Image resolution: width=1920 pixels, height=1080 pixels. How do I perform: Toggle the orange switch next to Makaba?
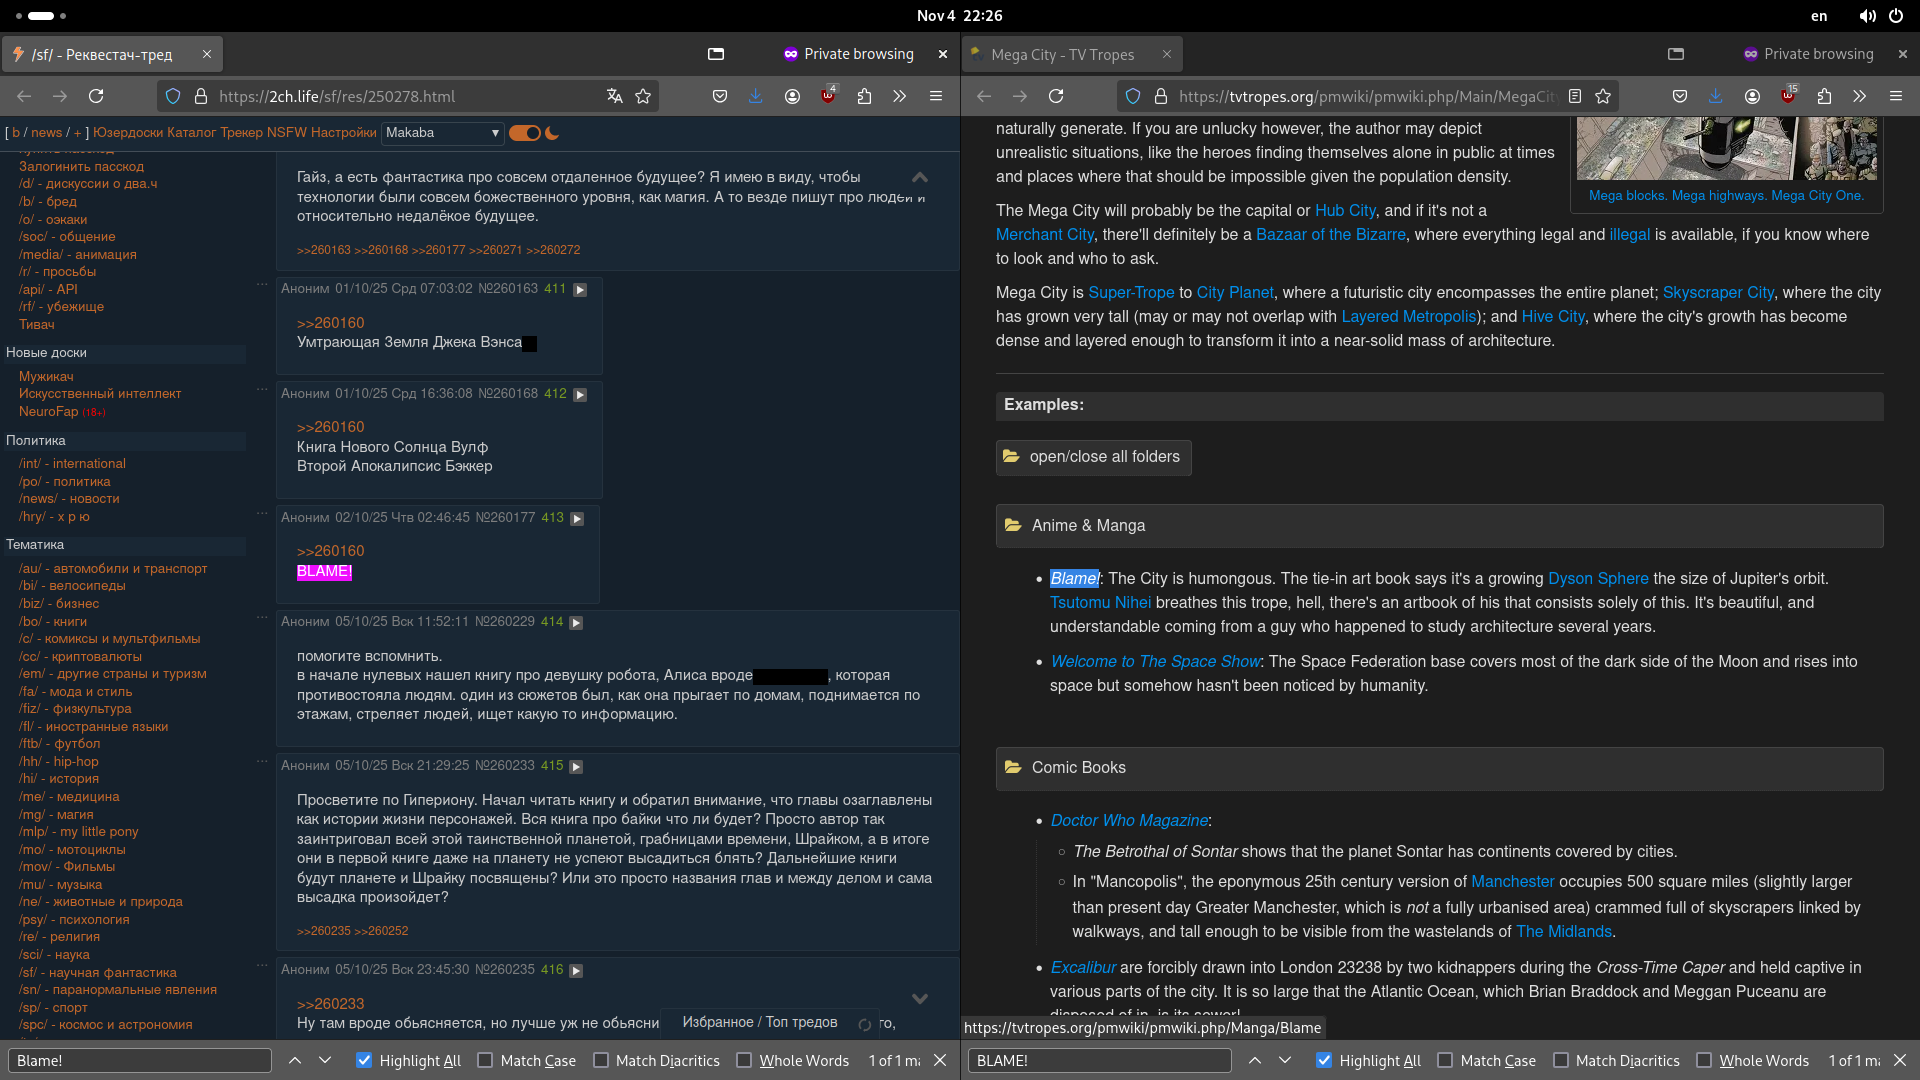tap(524, 133)
